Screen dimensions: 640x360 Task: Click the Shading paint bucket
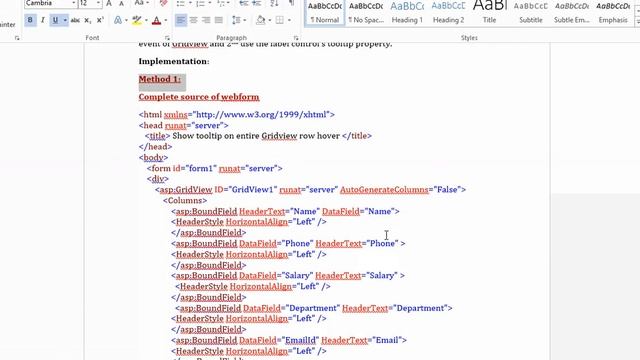coord(260,20)
